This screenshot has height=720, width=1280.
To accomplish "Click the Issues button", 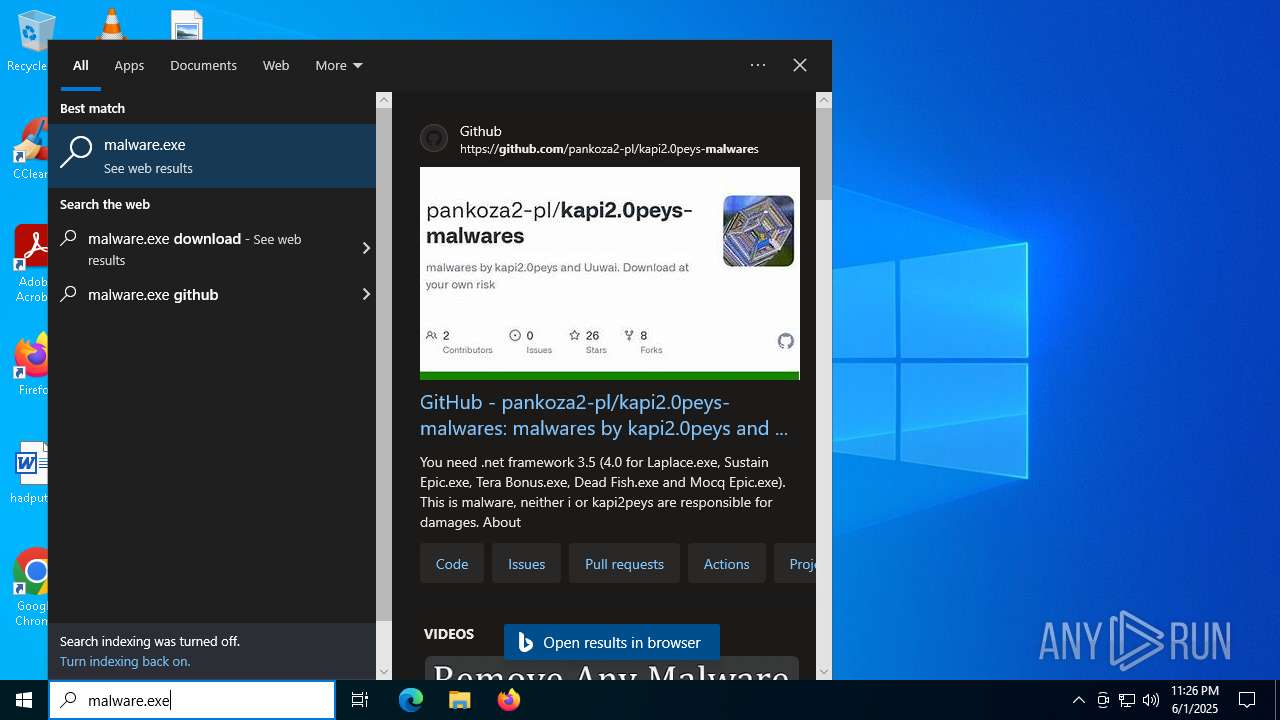I will click(526, 564).
